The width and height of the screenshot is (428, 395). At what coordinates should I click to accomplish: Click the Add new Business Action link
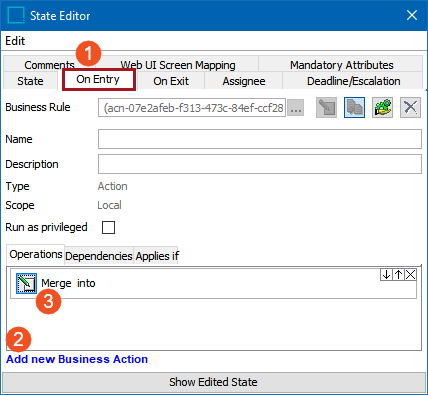tap(77, 359)
